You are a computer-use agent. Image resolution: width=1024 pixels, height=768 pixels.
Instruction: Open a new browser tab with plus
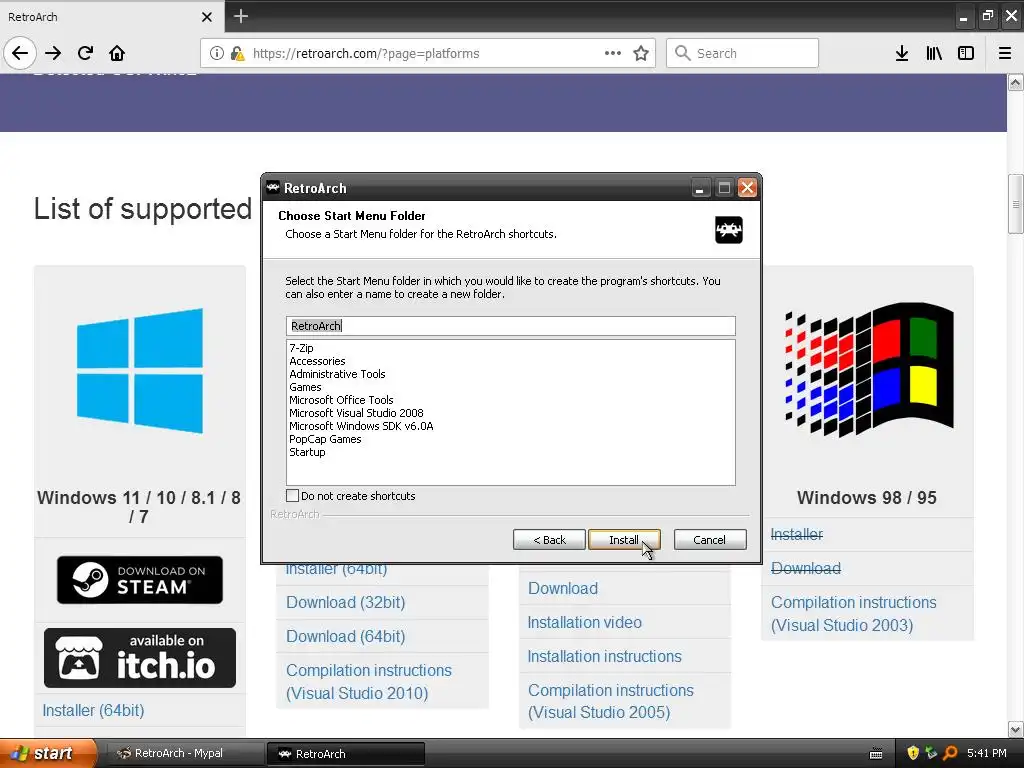pyautogui.click(x=241, y=16)
